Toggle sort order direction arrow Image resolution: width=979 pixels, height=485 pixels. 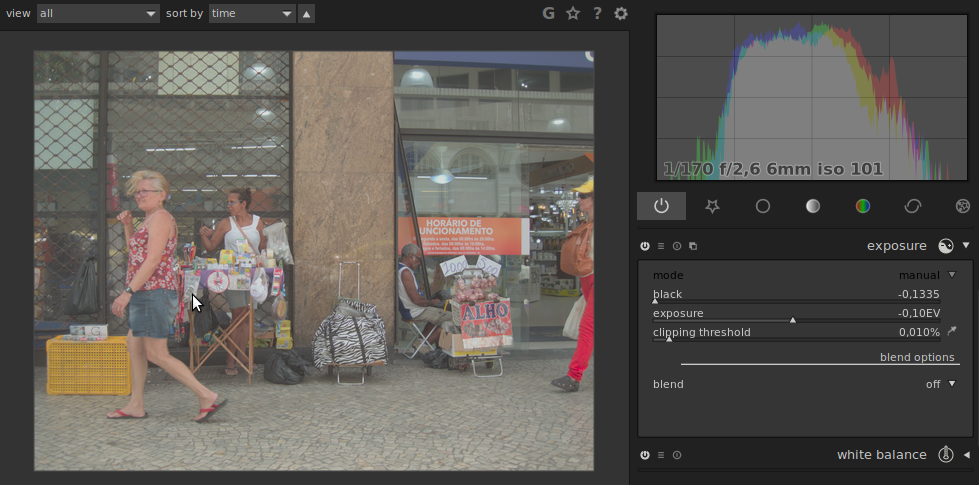[x=306, y=13]
